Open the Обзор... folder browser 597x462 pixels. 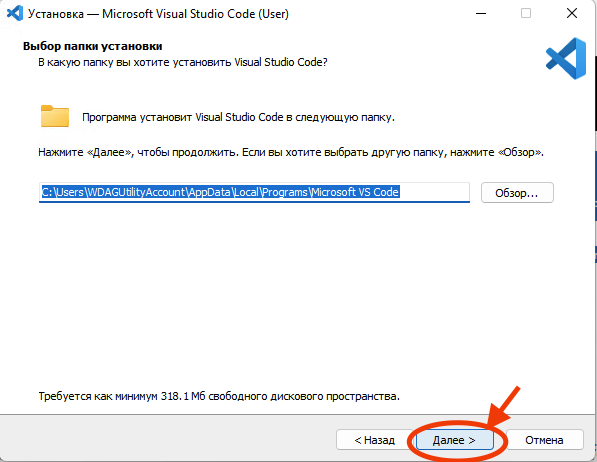(x=517, y=193)
